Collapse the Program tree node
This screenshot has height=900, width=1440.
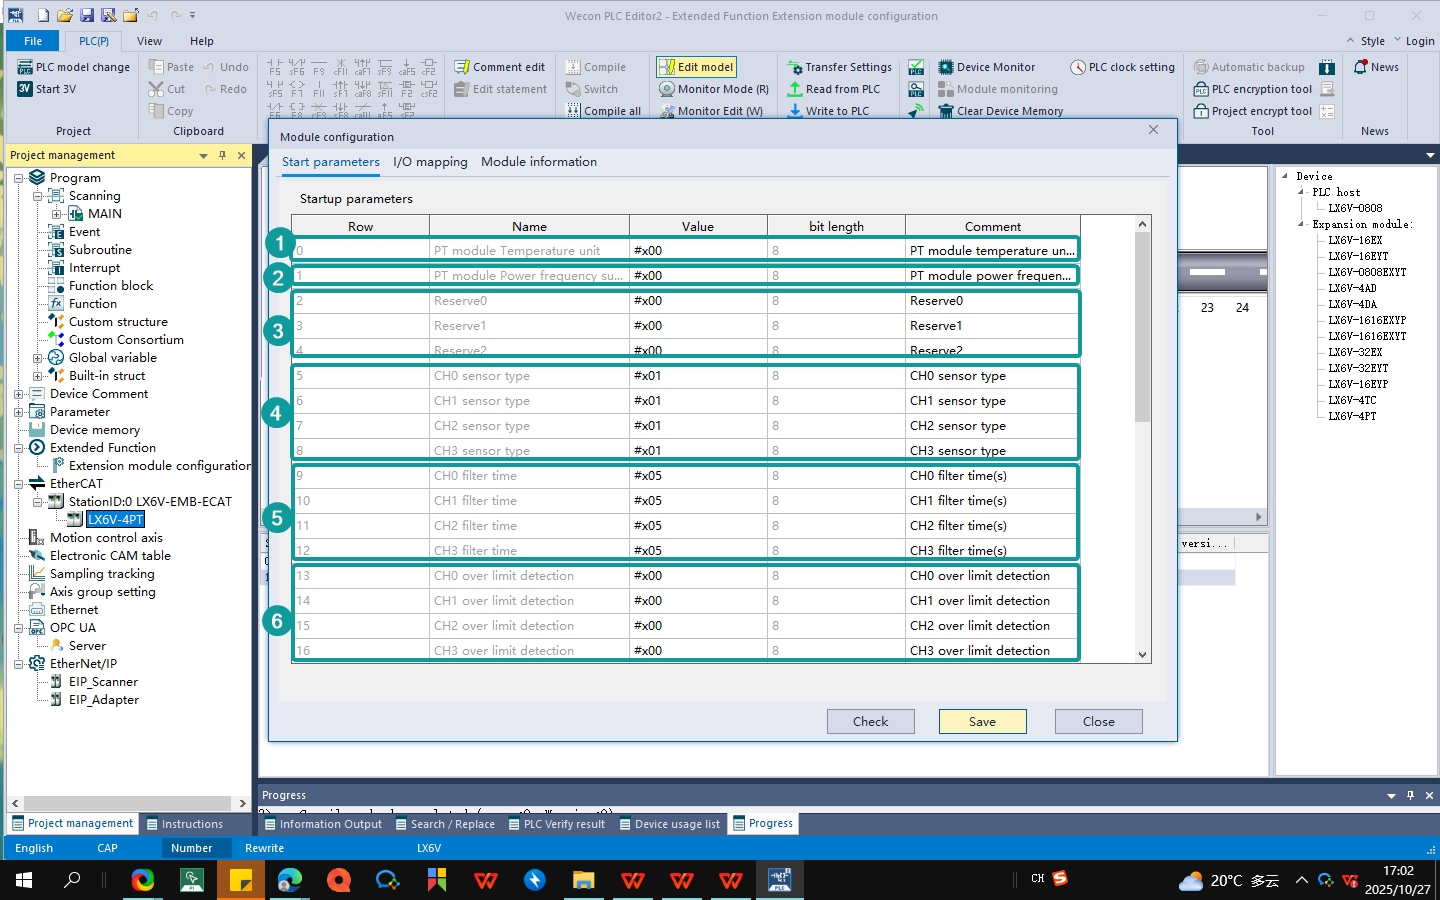[18, 178]
